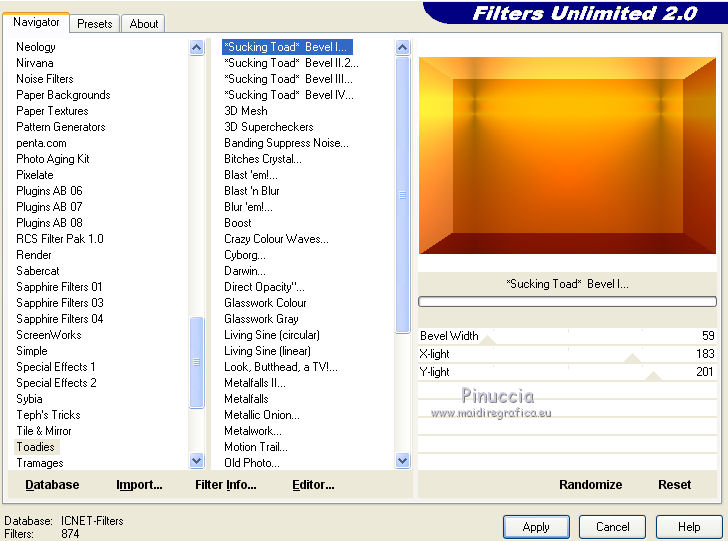
Task: Select the Paper Textures category
Action: pos(52,111)
